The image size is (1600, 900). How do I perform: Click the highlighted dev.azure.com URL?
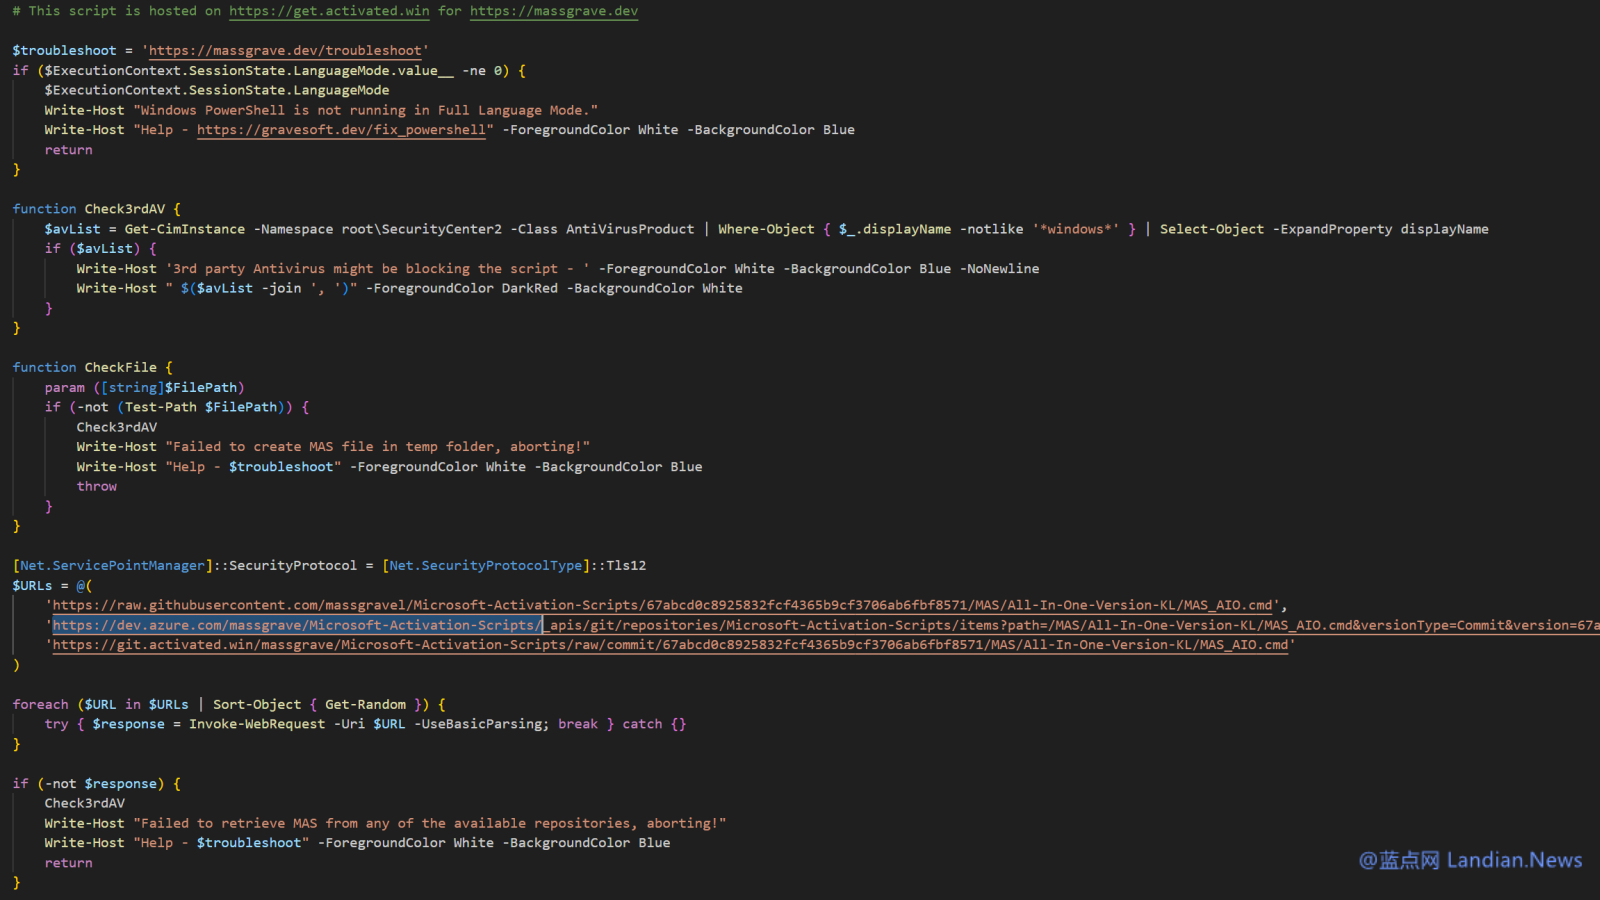click(x=297, y=625)
